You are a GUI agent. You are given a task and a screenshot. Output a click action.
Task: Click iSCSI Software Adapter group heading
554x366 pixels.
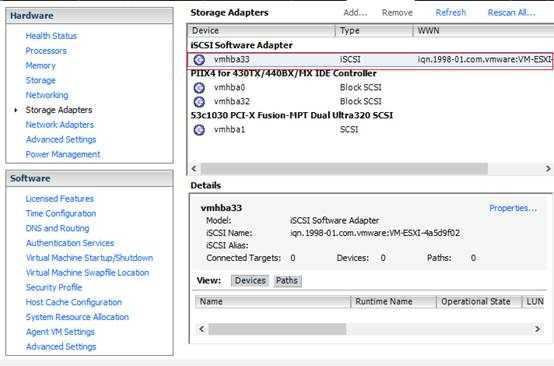click(242, 45)
